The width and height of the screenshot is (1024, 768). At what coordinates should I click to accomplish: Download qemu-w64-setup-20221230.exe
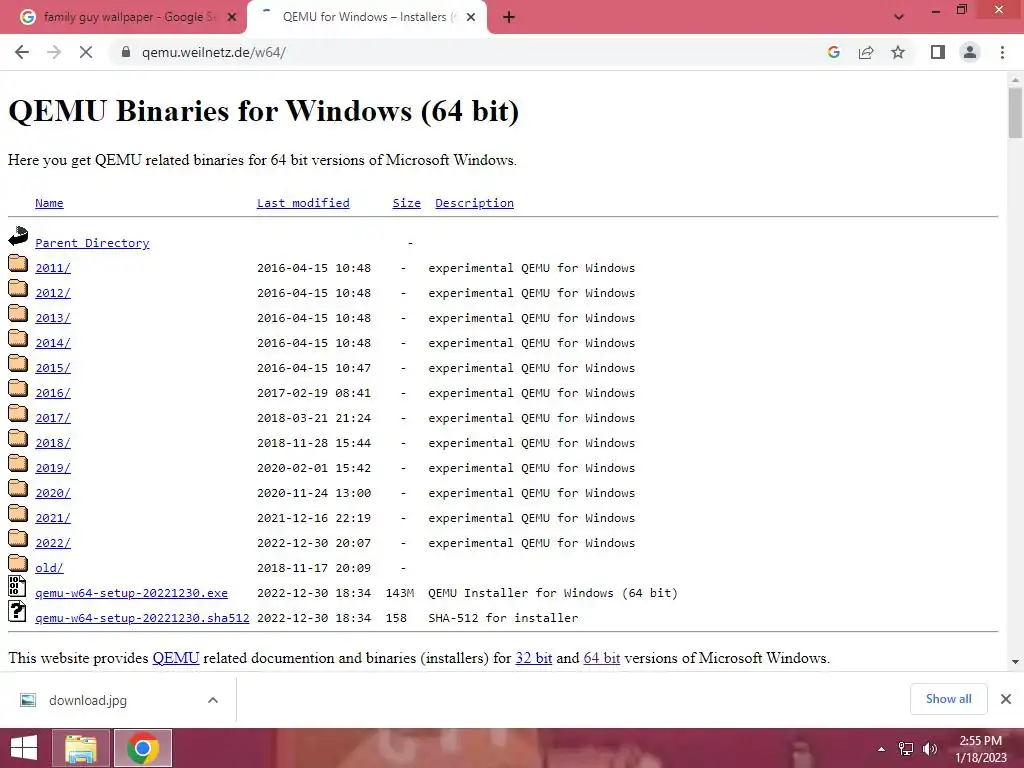coord(131,593)
